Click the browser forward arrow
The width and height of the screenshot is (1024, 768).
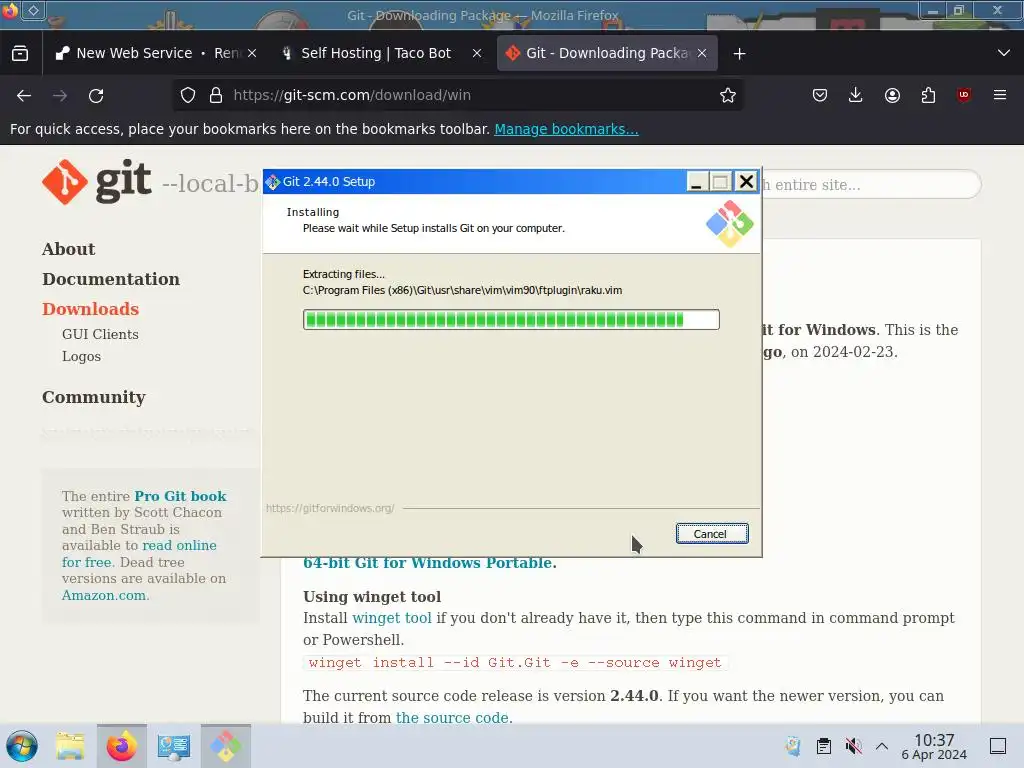(x=60, y=95)
